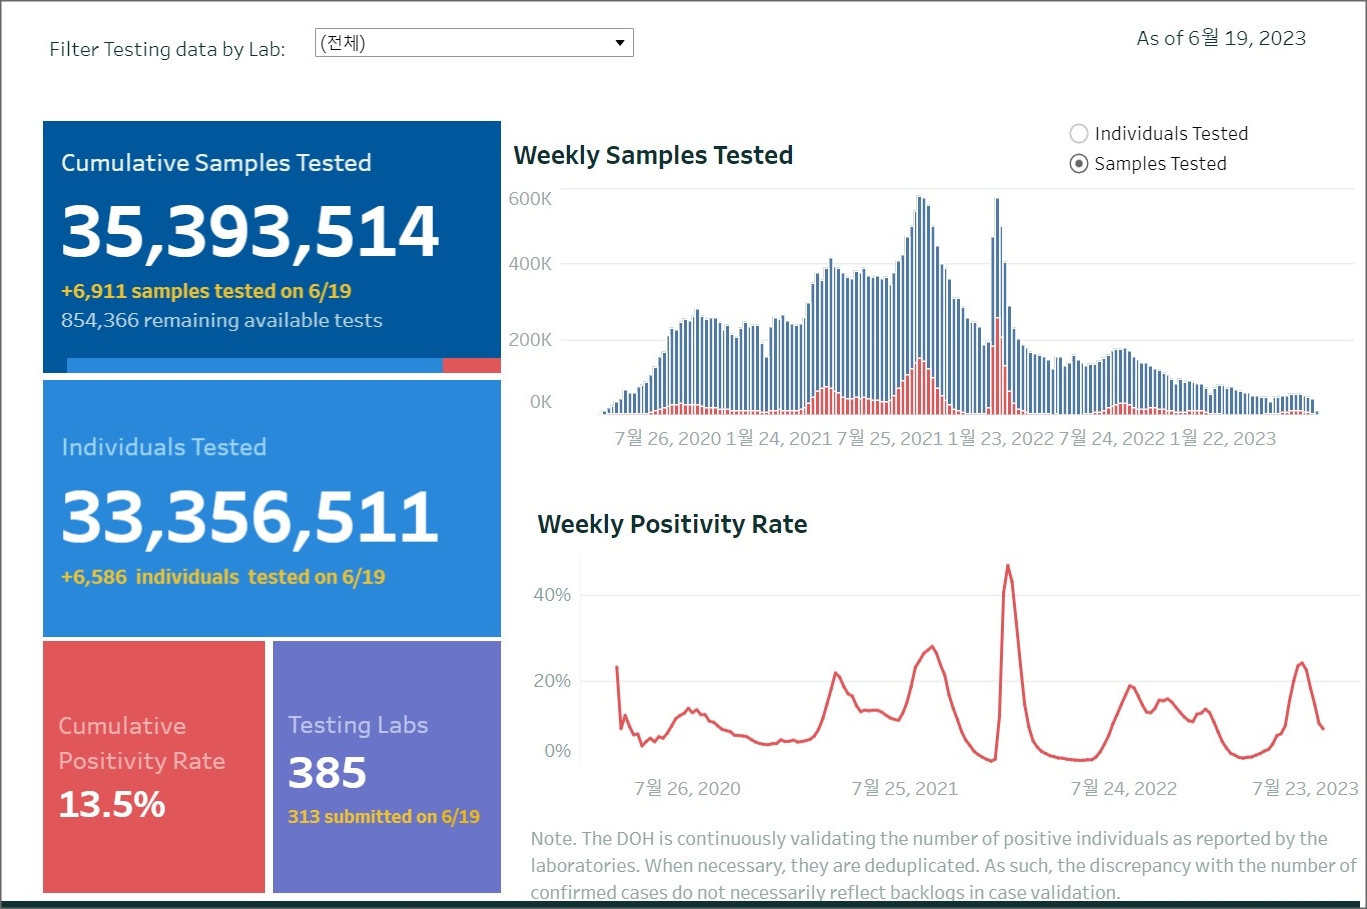The image size is (1367, 909).
Task: Click the DOH validation note text
Action: pos(943,865)
